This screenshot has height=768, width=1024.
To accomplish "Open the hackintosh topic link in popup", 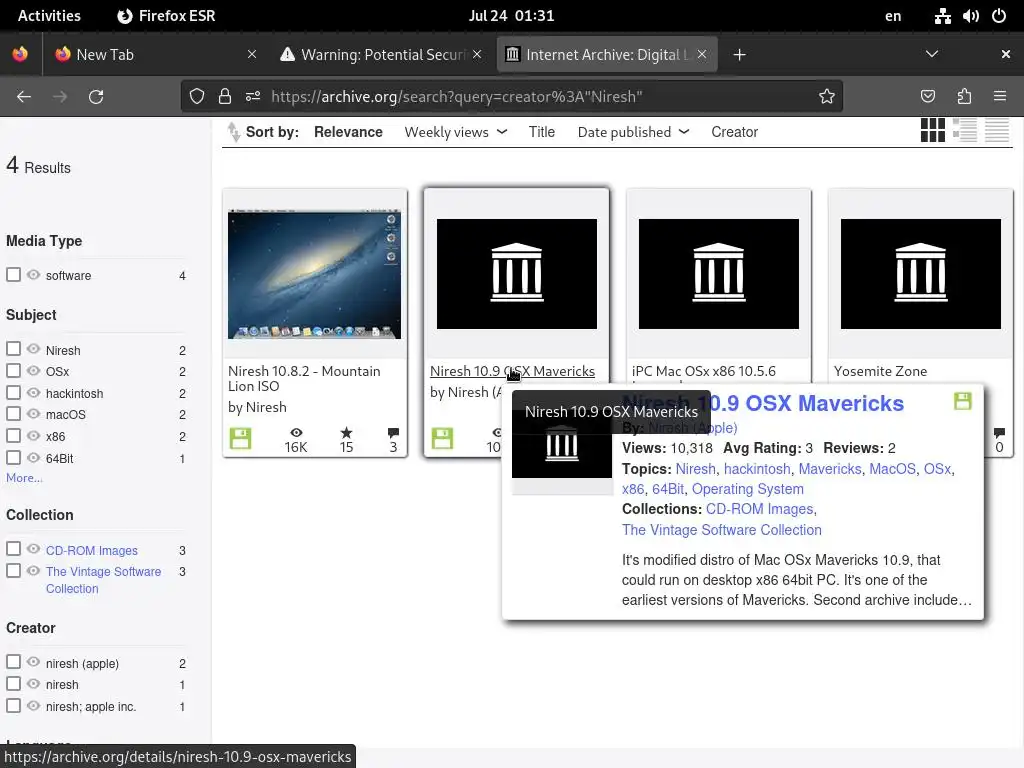I will coord(757,469).
